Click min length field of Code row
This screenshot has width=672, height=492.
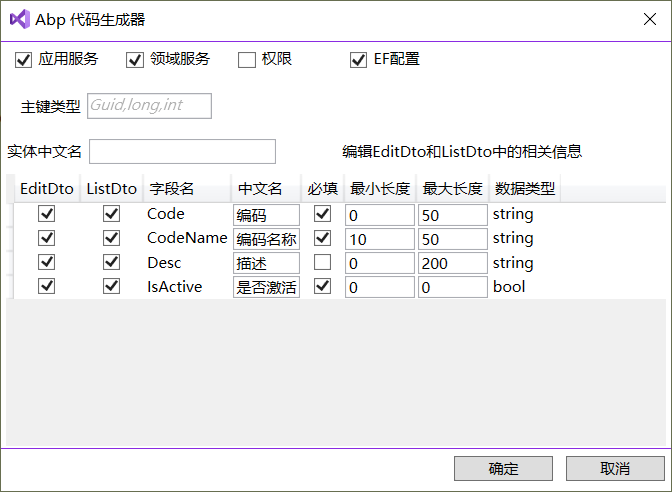pos(380,215)
